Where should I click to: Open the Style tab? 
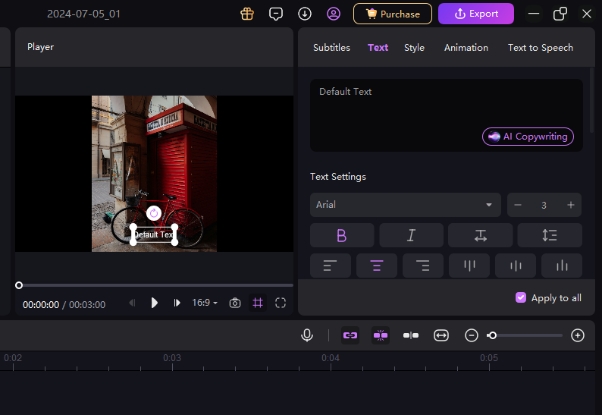click(x=414, y=48)
